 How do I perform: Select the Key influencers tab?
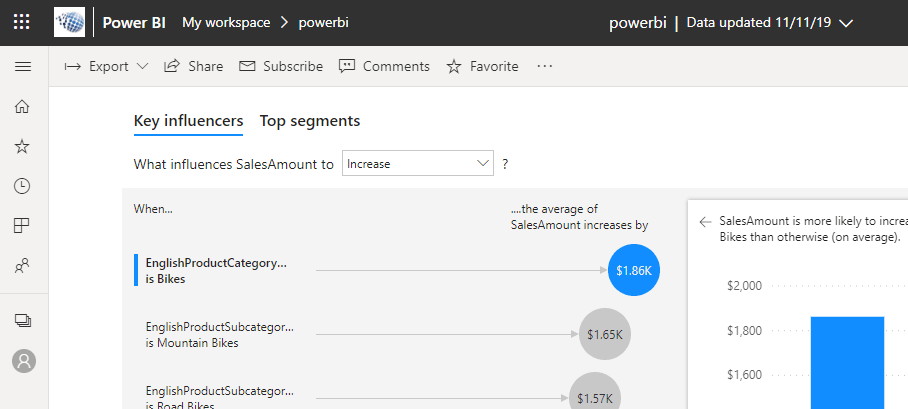pos(188,121)
